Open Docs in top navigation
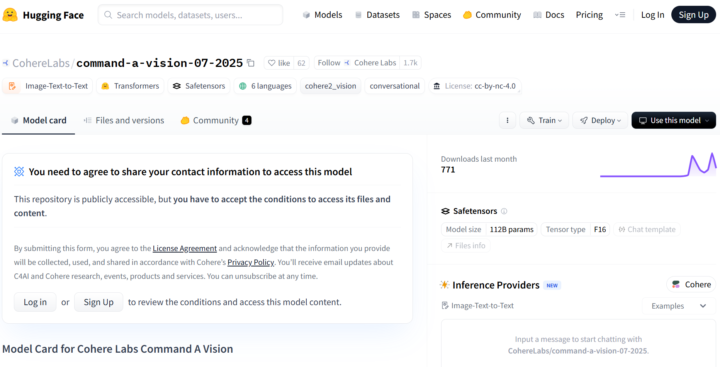 (549, 15)
